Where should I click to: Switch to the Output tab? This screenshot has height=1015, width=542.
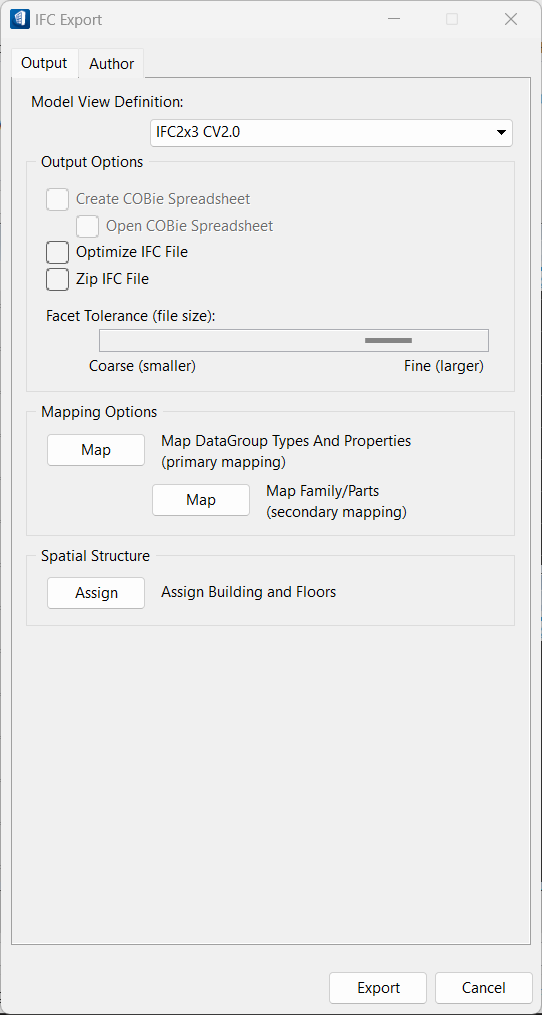pyautogui.click(x=44, y=63)
